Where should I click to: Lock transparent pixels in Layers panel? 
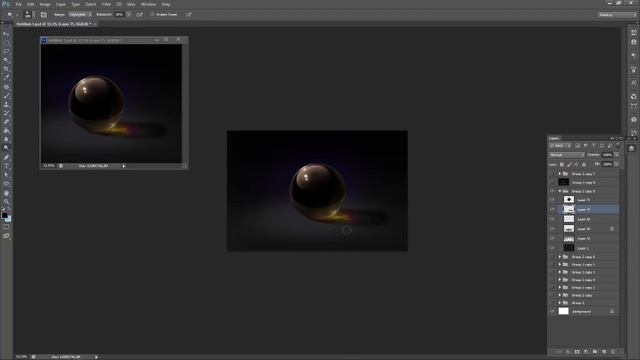pos(562,164)
